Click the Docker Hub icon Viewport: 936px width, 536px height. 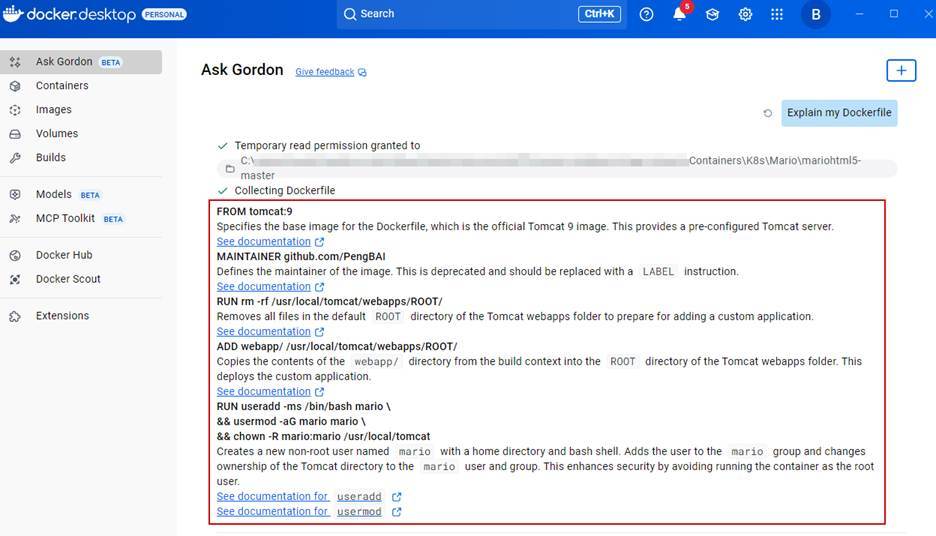point(15,255)
